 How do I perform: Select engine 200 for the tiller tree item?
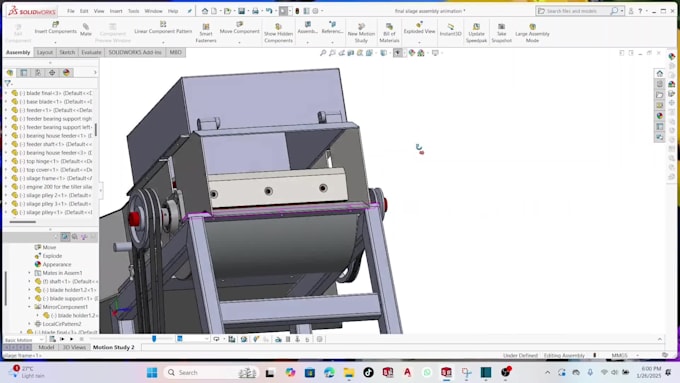pyautogui.click(x=55, y=187)
